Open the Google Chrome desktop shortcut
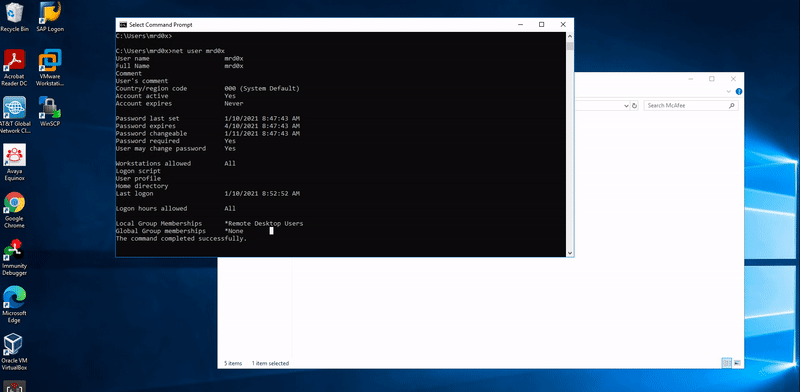 [14, 210]
